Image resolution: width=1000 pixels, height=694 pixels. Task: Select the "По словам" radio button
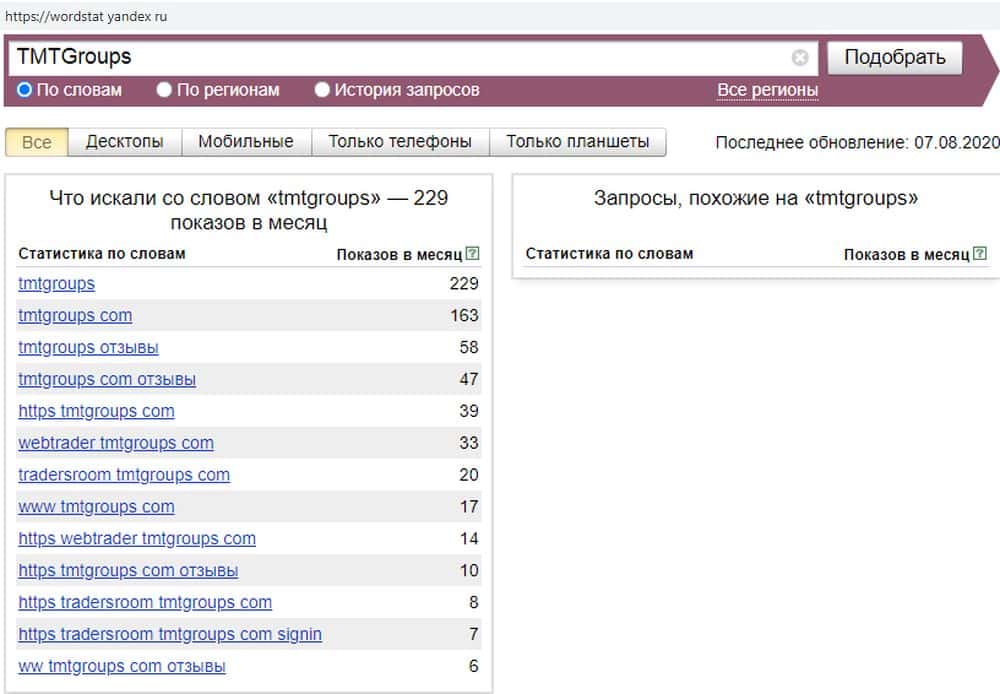point(24,90)
